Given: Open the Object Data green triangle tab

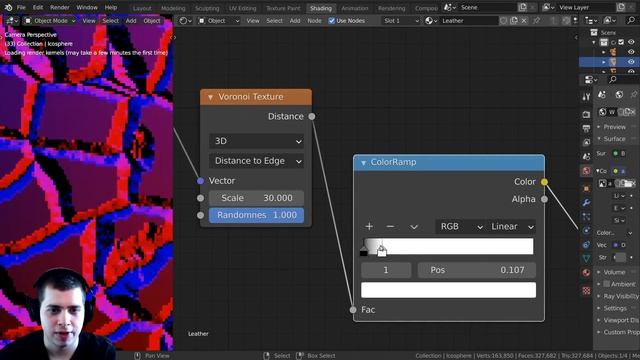Looking at the screenshot, I should 587,258.
